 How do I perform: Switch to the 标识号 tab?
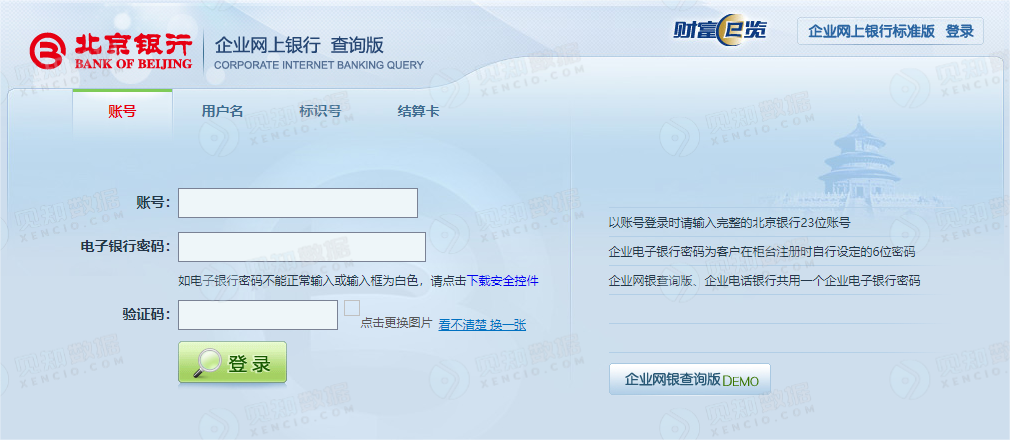tap(320, 111)
